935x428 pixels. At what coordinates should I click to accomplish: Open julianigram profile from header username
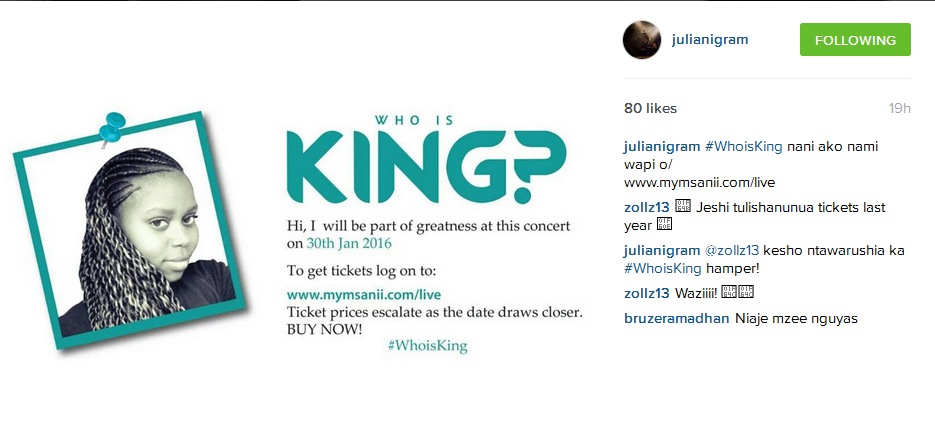click(710, 40)
